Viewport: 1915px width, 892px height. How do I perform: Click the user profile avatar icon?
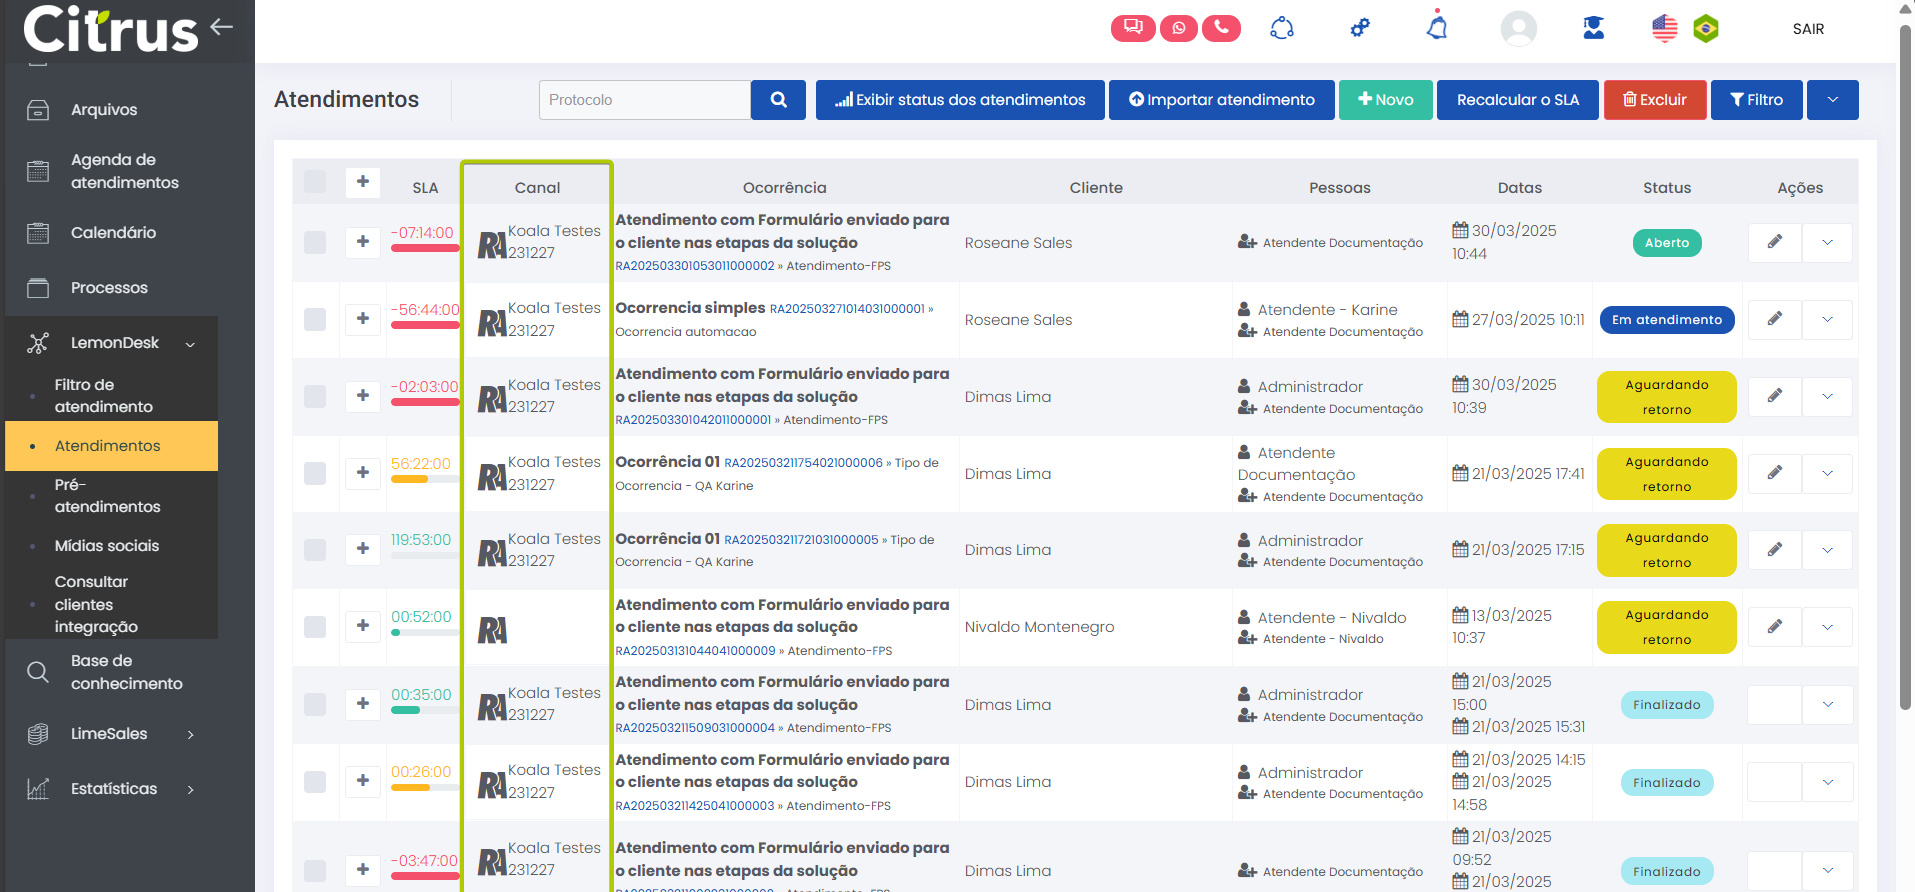pyautogui.click(x=1518, y=28)
